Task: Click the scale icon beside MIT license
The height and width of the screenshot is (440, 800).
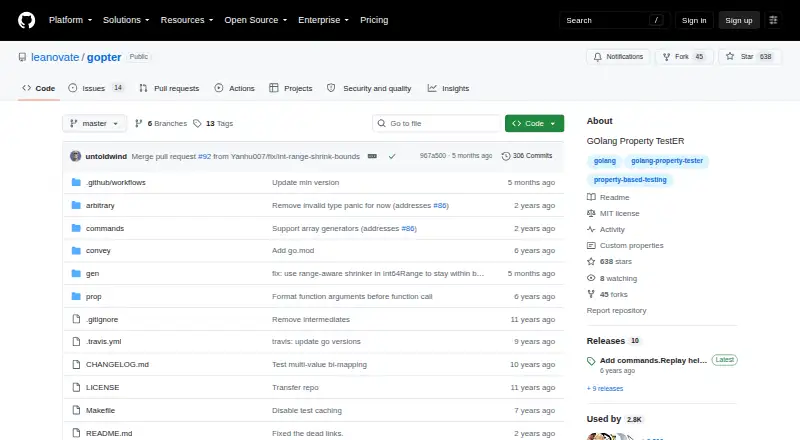Action: click(x=591, y=213)
